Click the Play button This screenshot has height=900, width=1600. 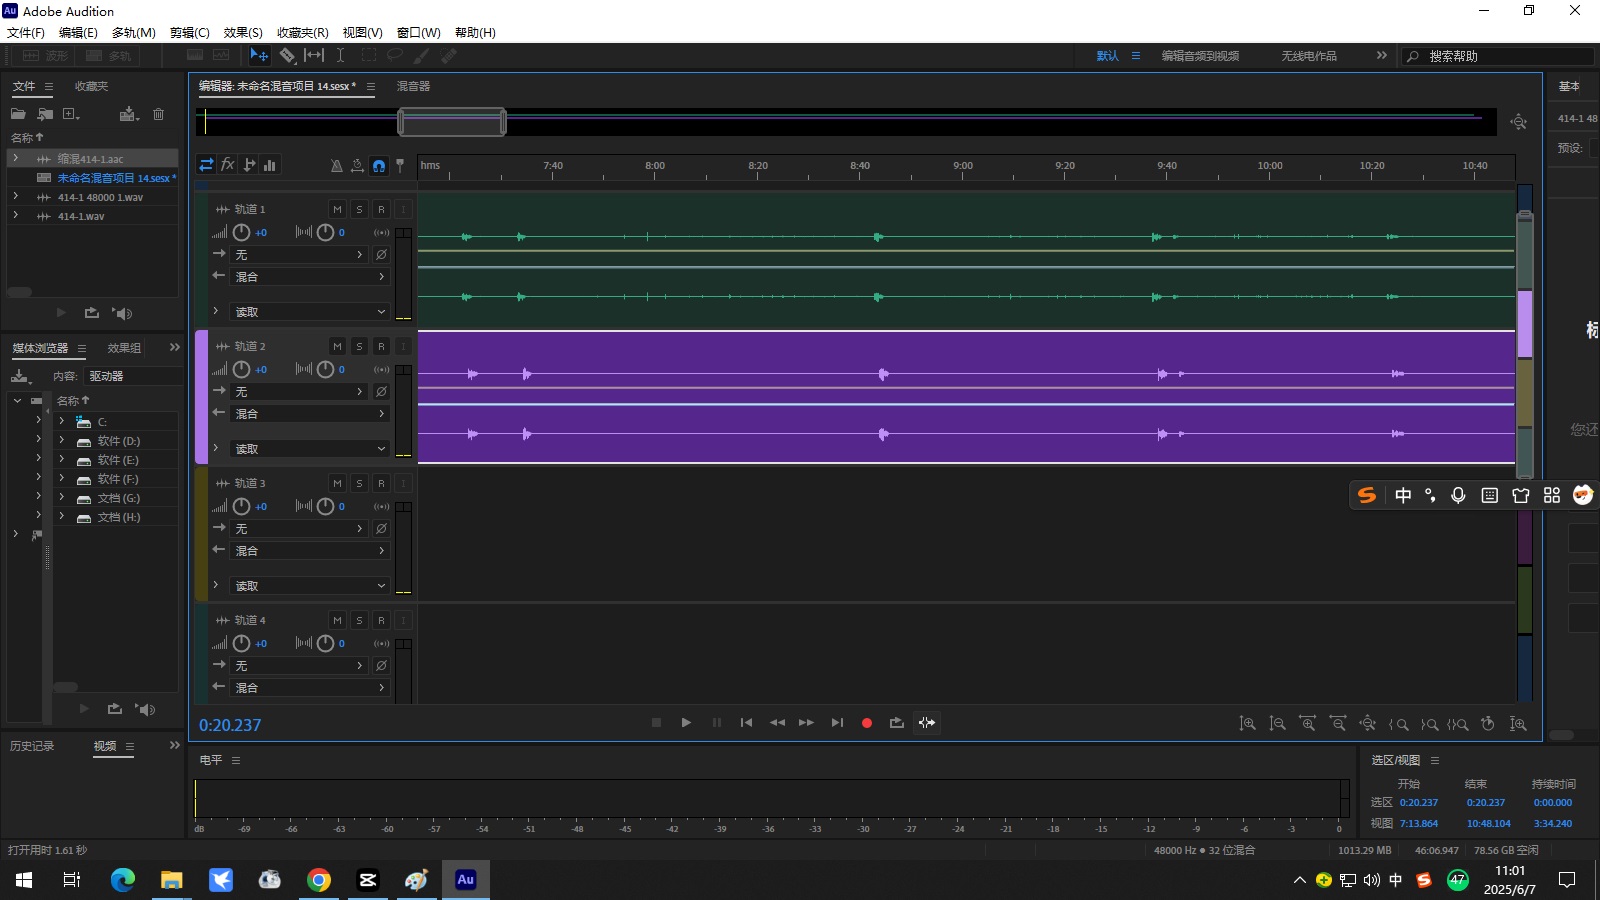point(686,722)
